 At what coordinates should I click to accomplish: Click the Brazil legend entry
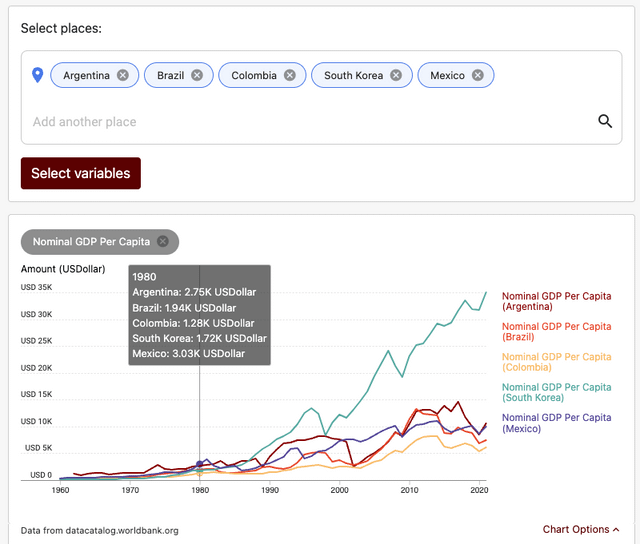[x=556, y=331]
